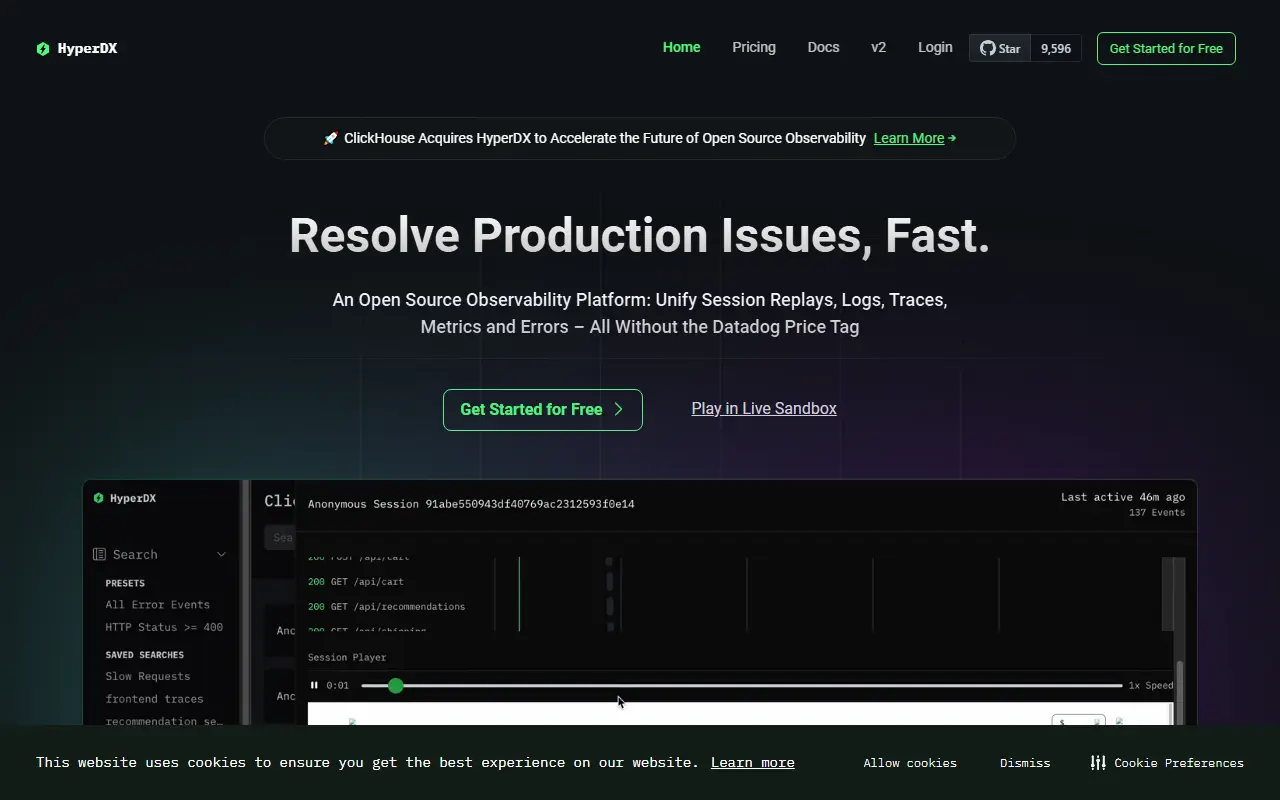
Task: Click the sliders icon beside Cookie Preferences
Action: (x=1098, y=763)
